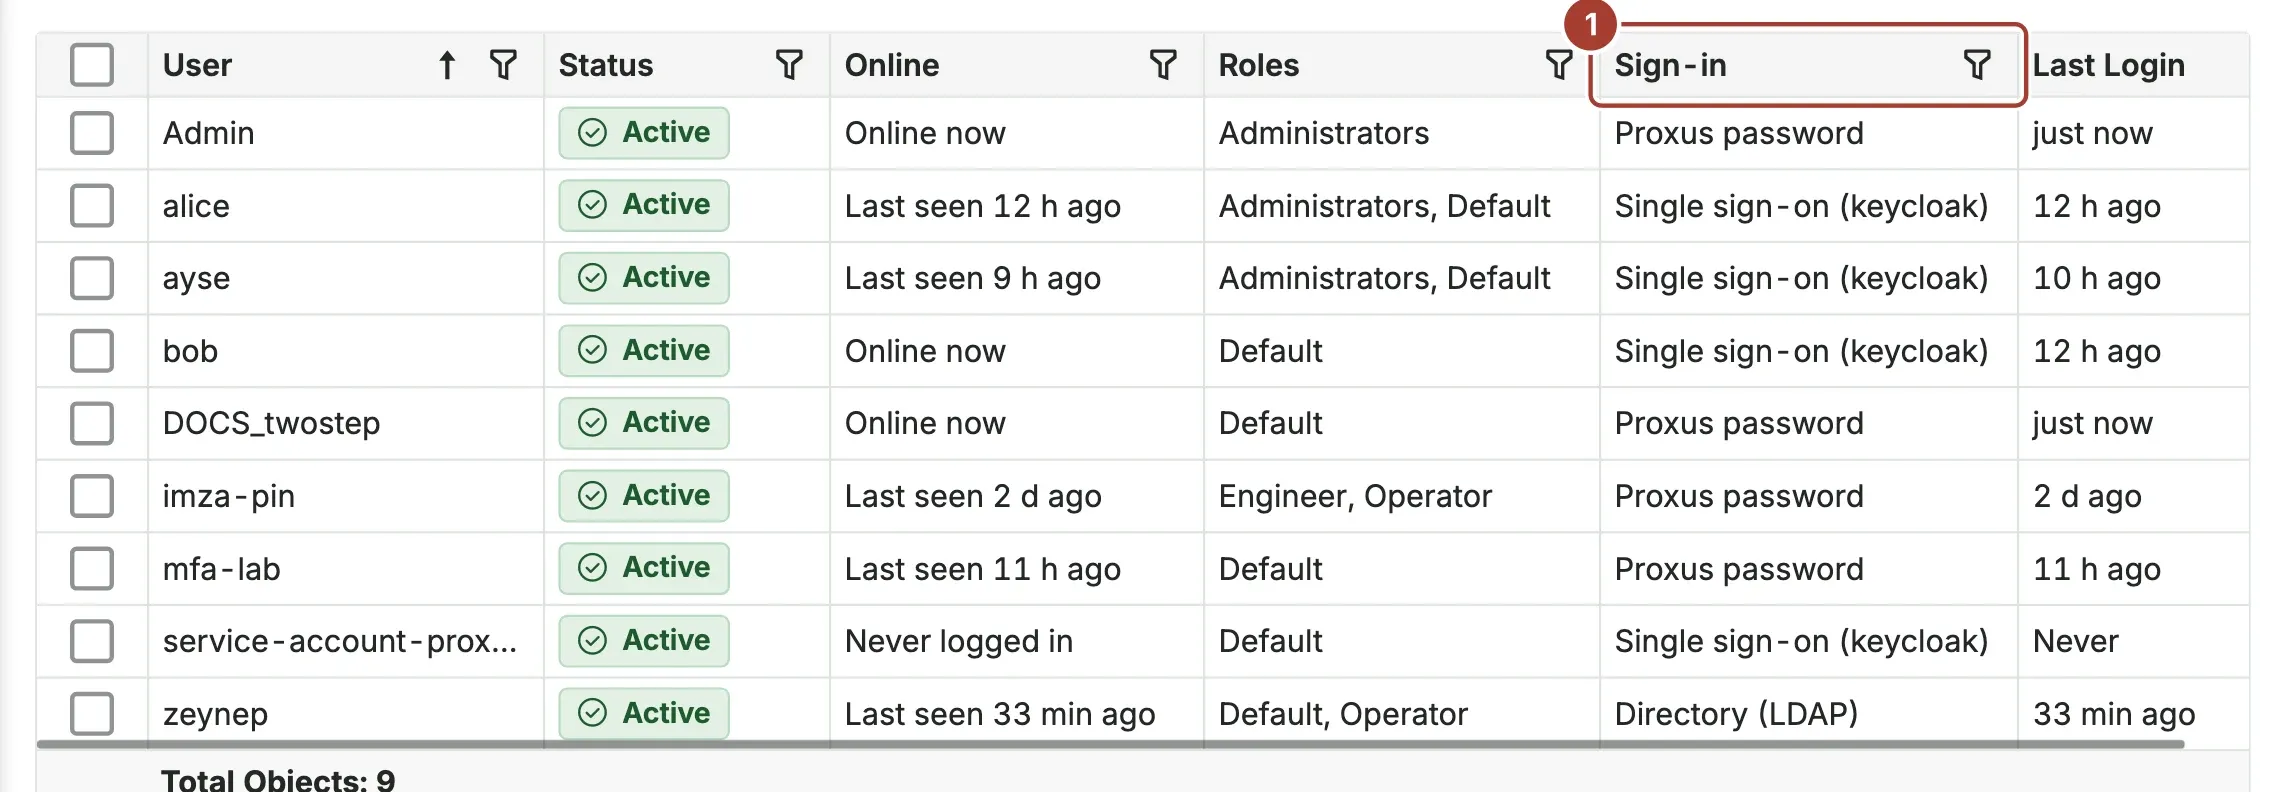Viewport: 2286px width, 792px height.
Task: Sort by the User column header
Action: click(x=197, y=66)
